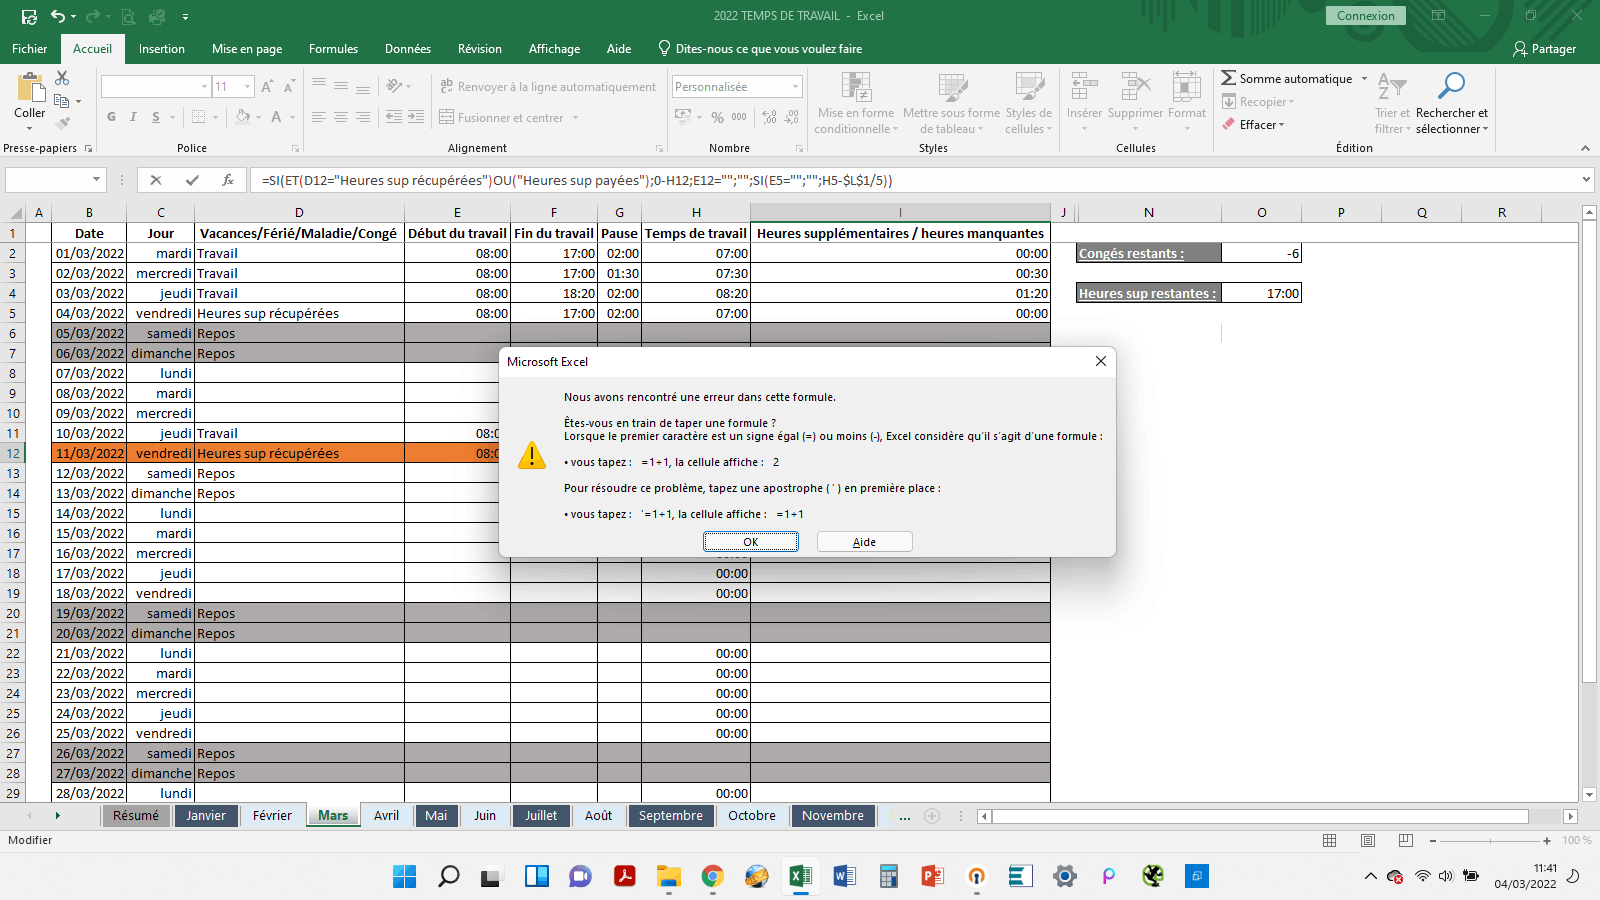Click the confirm formula checkmark icon
Screen dimensions: 1600x900
click(192, 180)
